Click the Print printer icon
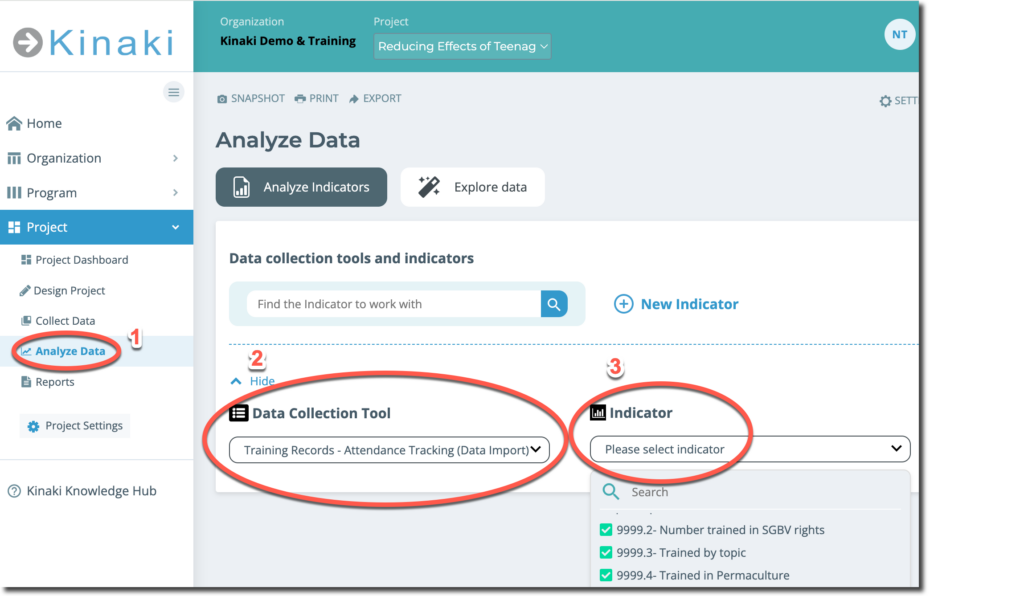Image resolution: width=1024 pixels, height=596 pixels. coord(300,99)
